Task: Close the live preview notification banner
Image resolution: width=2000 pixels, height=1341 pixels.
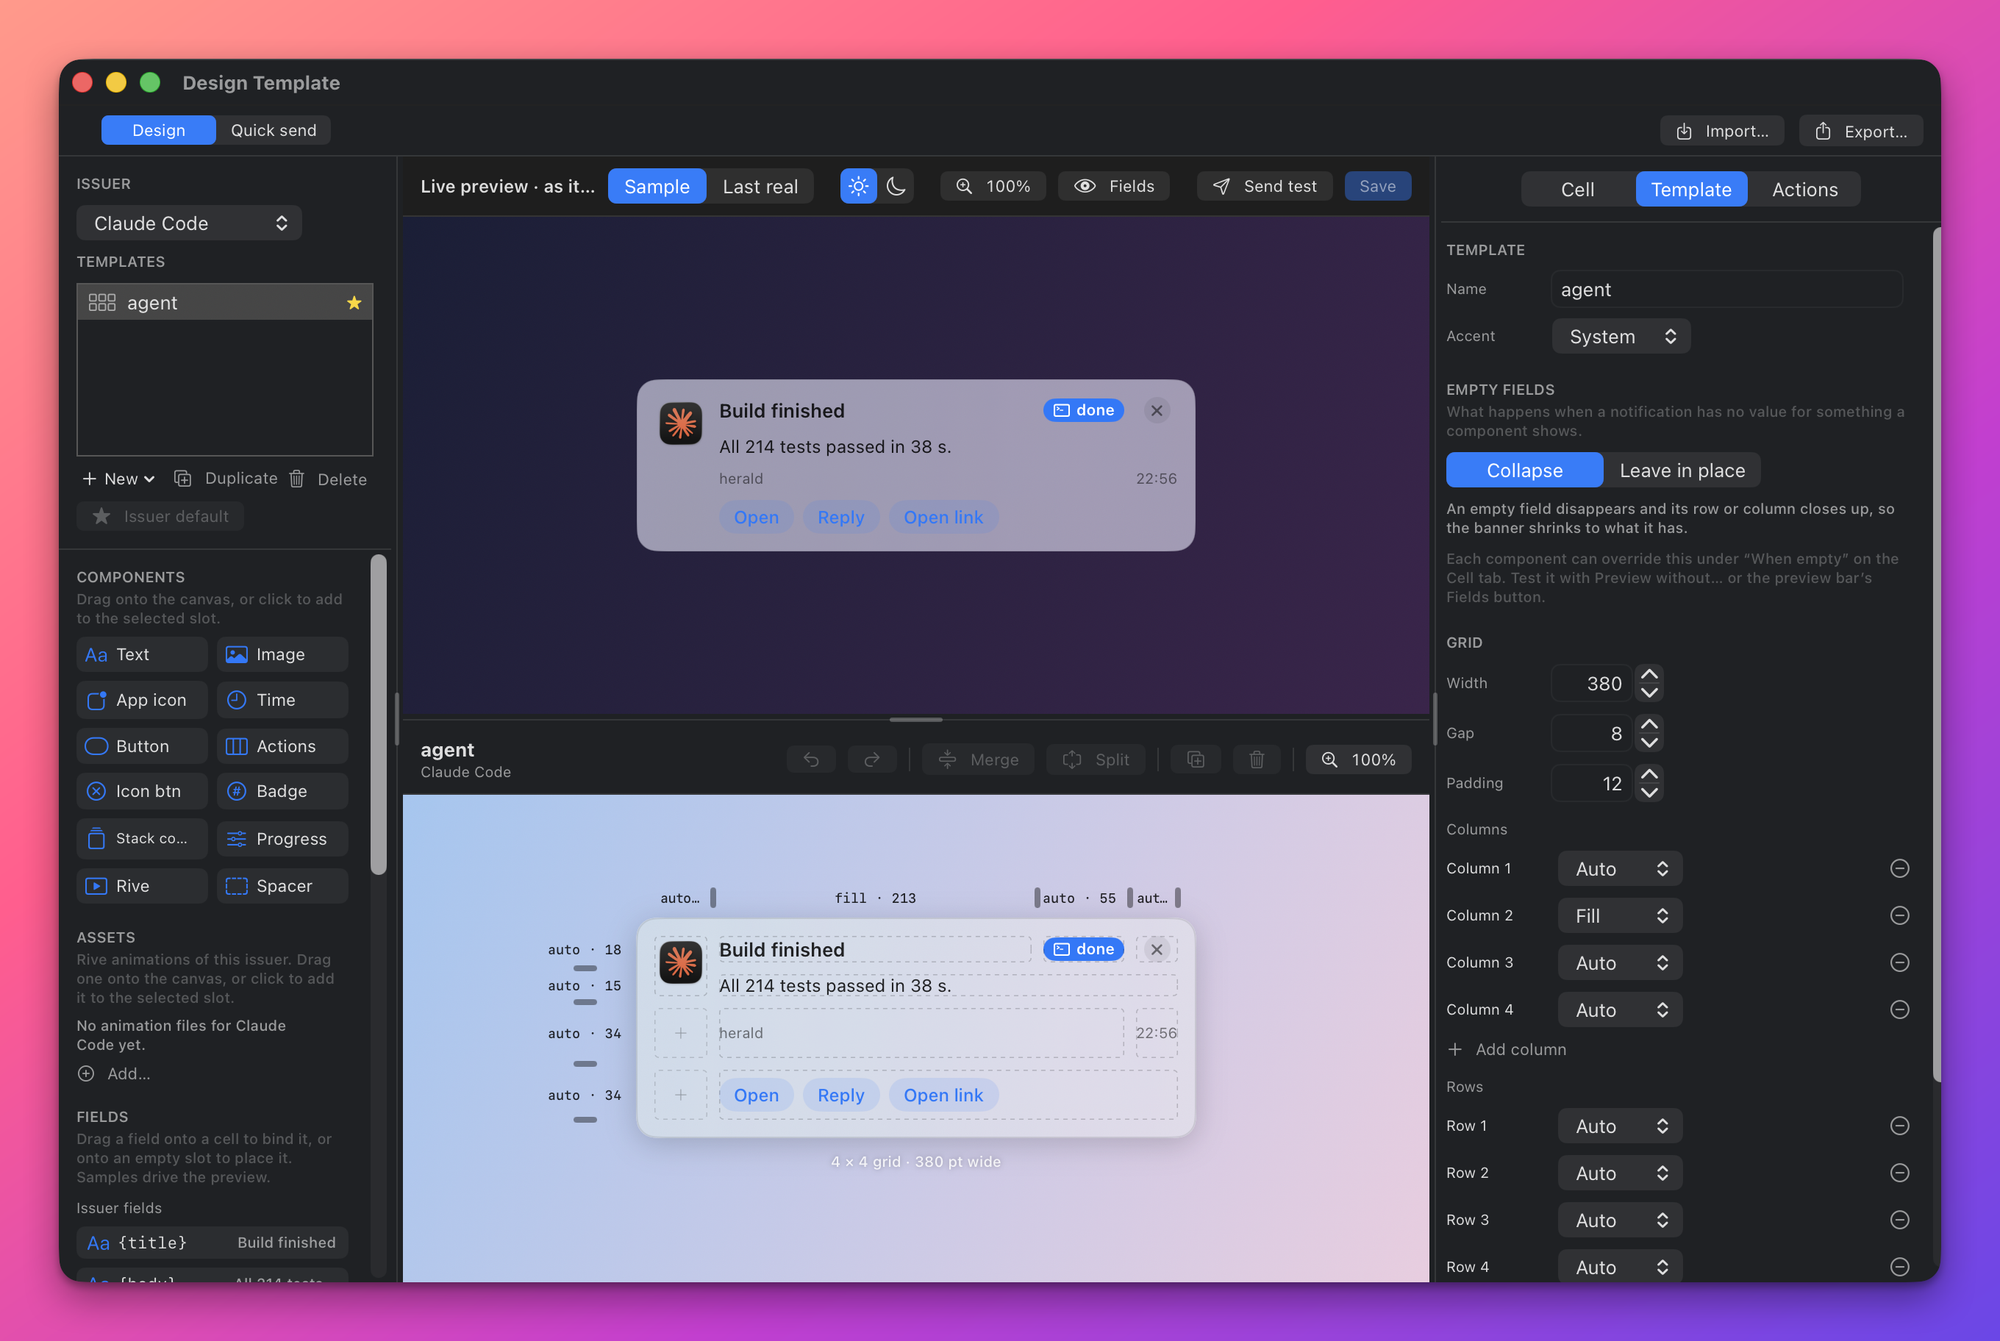Action: [x=1157, y=410]
